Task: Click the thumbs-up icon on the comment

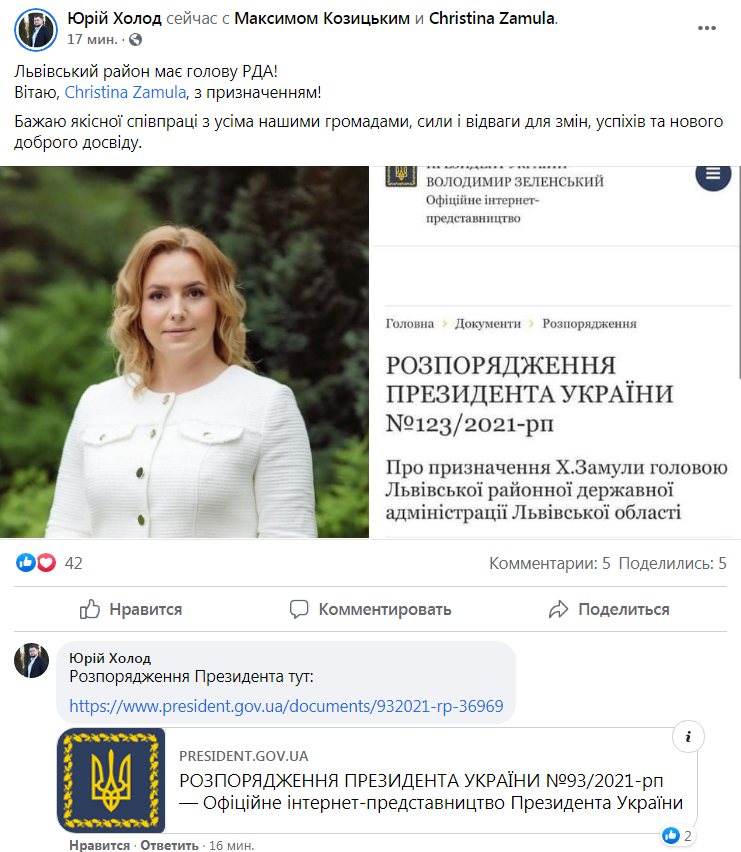Action: click(670, 835)
